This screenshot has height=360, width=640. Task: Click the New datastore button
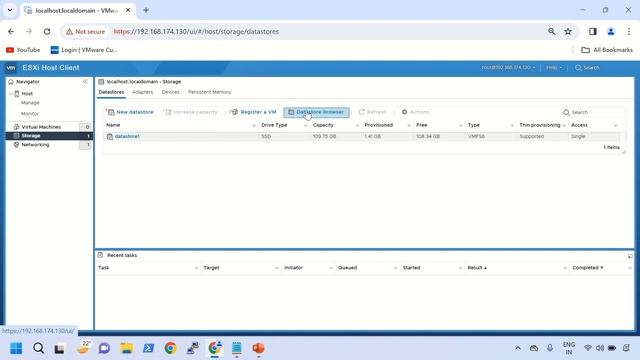point(130,112)
